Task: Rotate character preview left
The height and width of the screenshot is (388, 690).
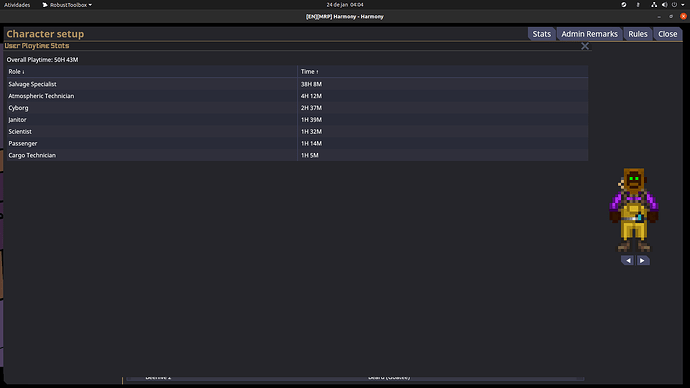Action: [x=628, y=260]
